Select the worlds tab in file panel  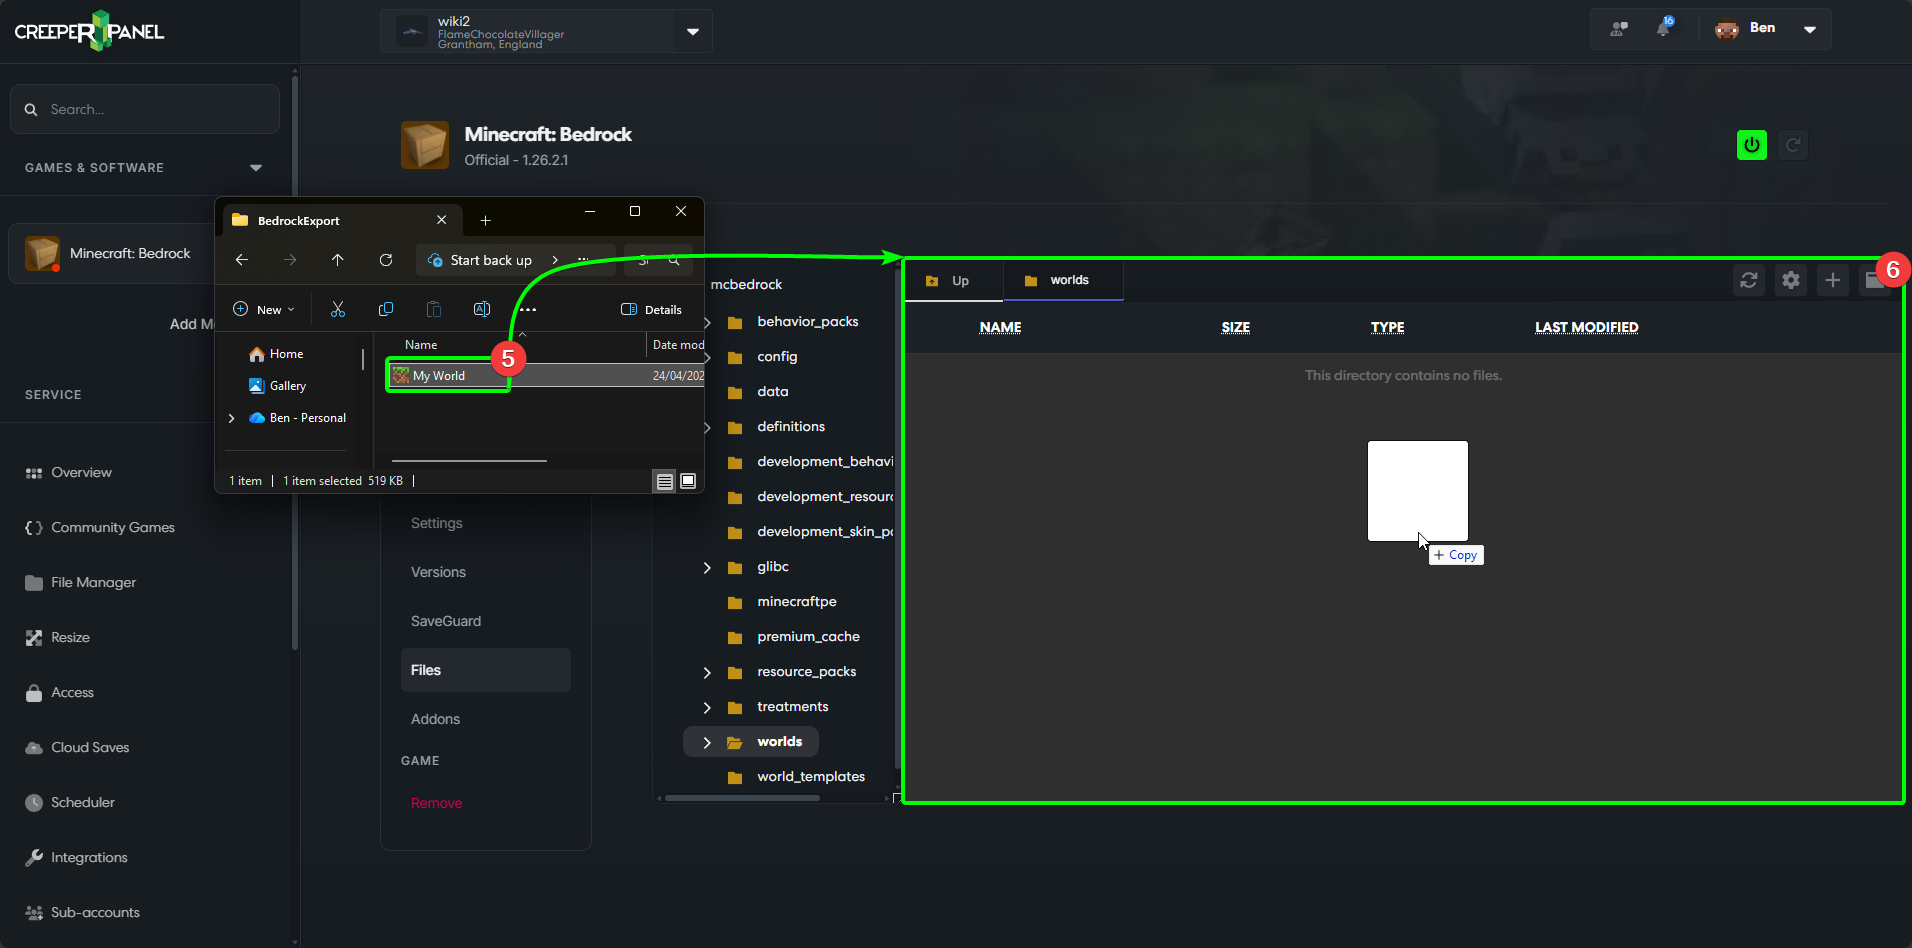click(1063, 281)
